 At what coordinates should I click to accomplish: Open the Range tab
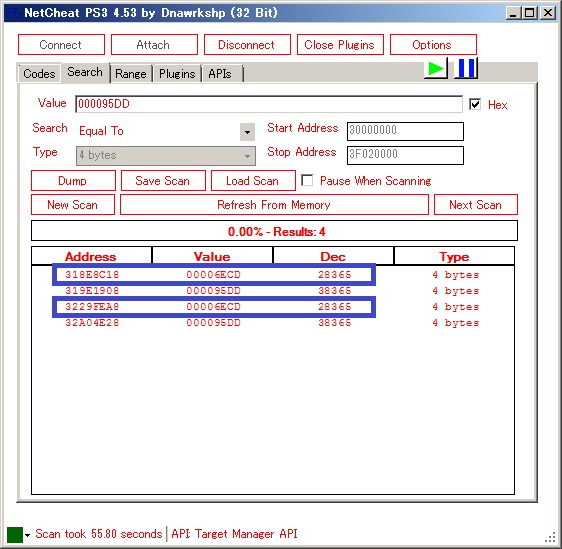(131, 74)
